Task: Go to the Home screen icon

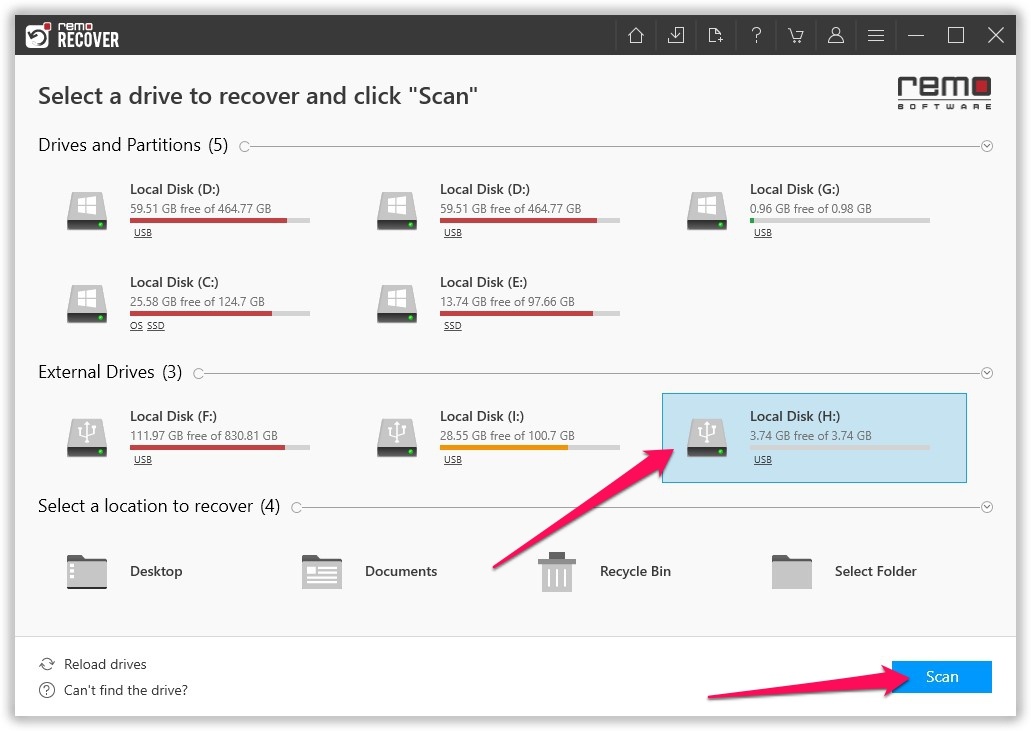Action: [x=635, y=35]
